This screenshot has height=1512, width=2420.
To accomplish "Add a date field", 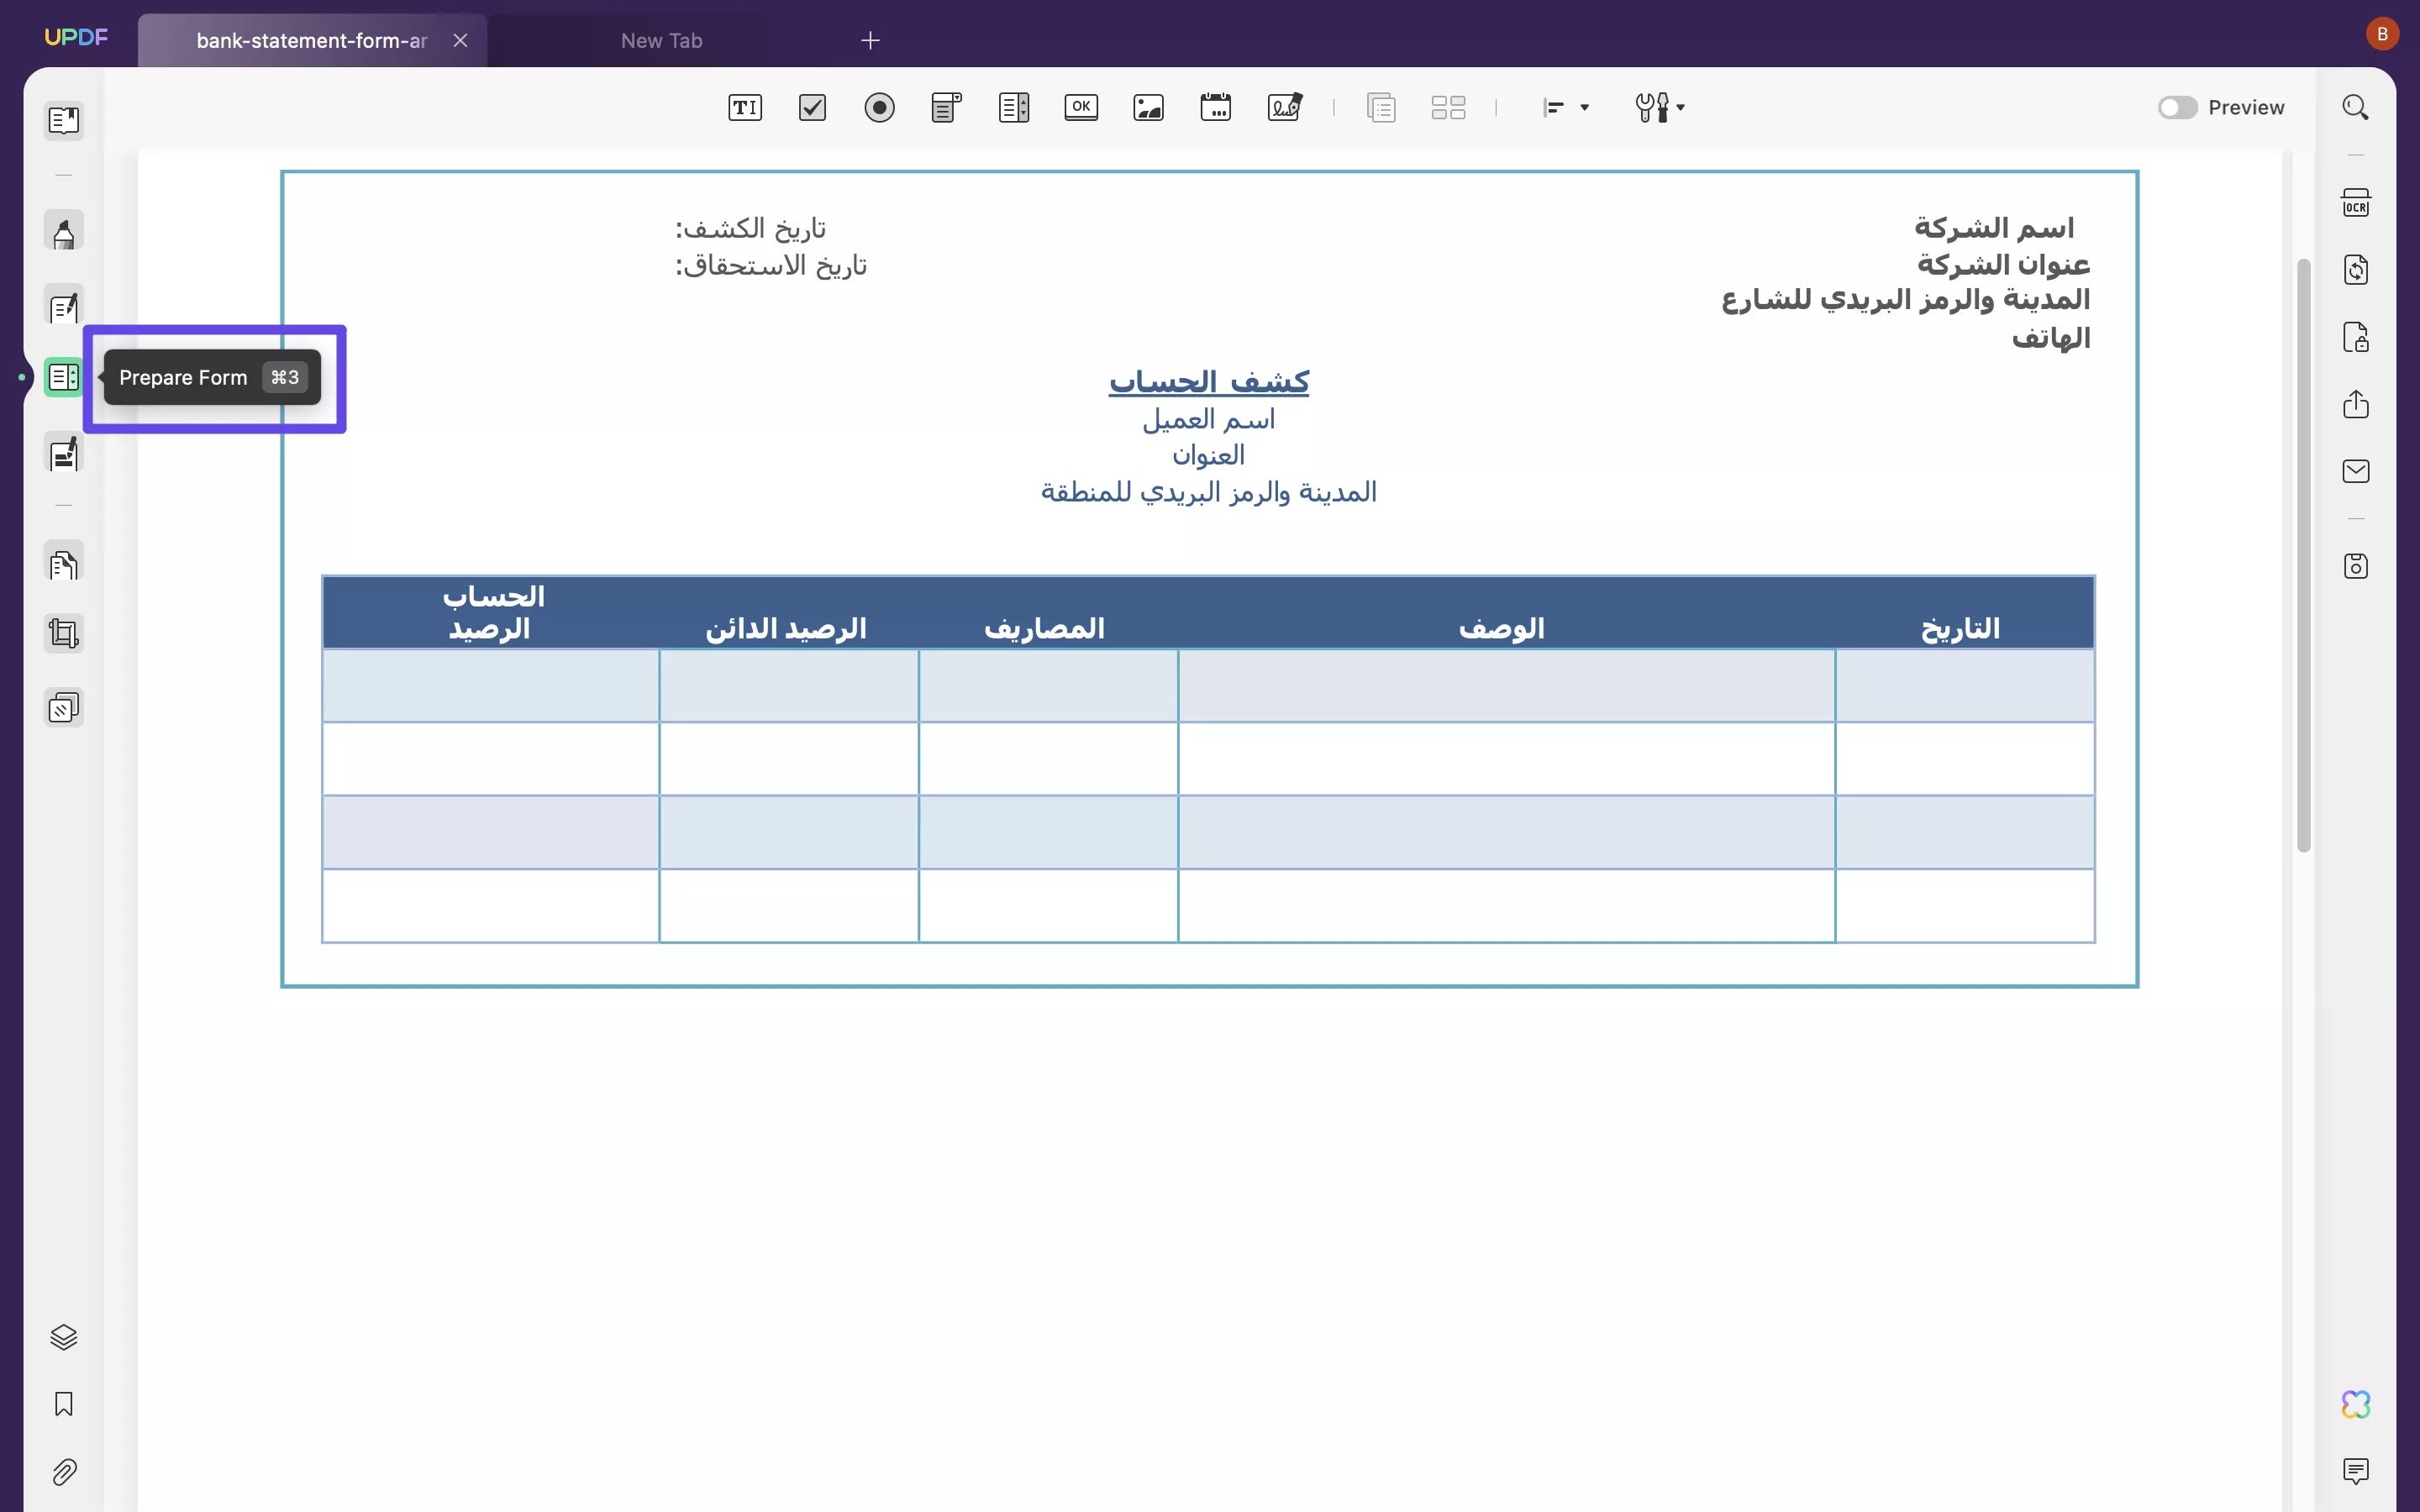I will [x=1213, y=107].
